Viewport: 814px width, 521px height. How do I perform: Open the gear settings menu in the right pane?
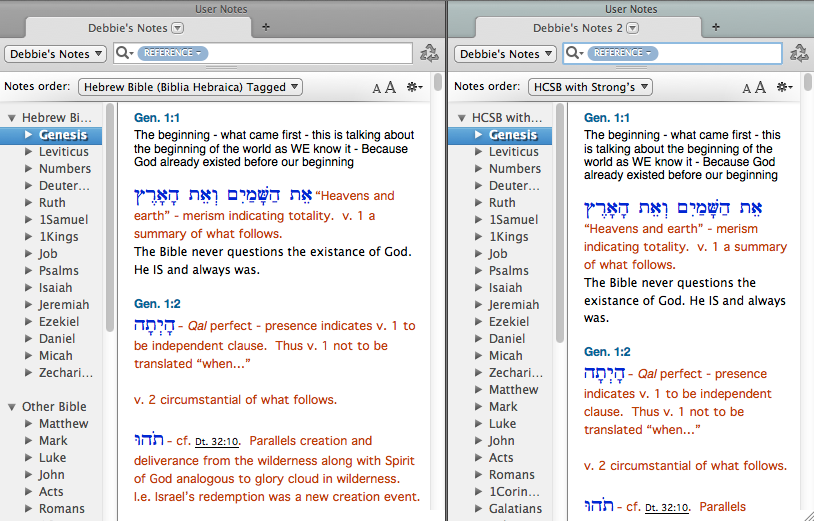[784, 88]
